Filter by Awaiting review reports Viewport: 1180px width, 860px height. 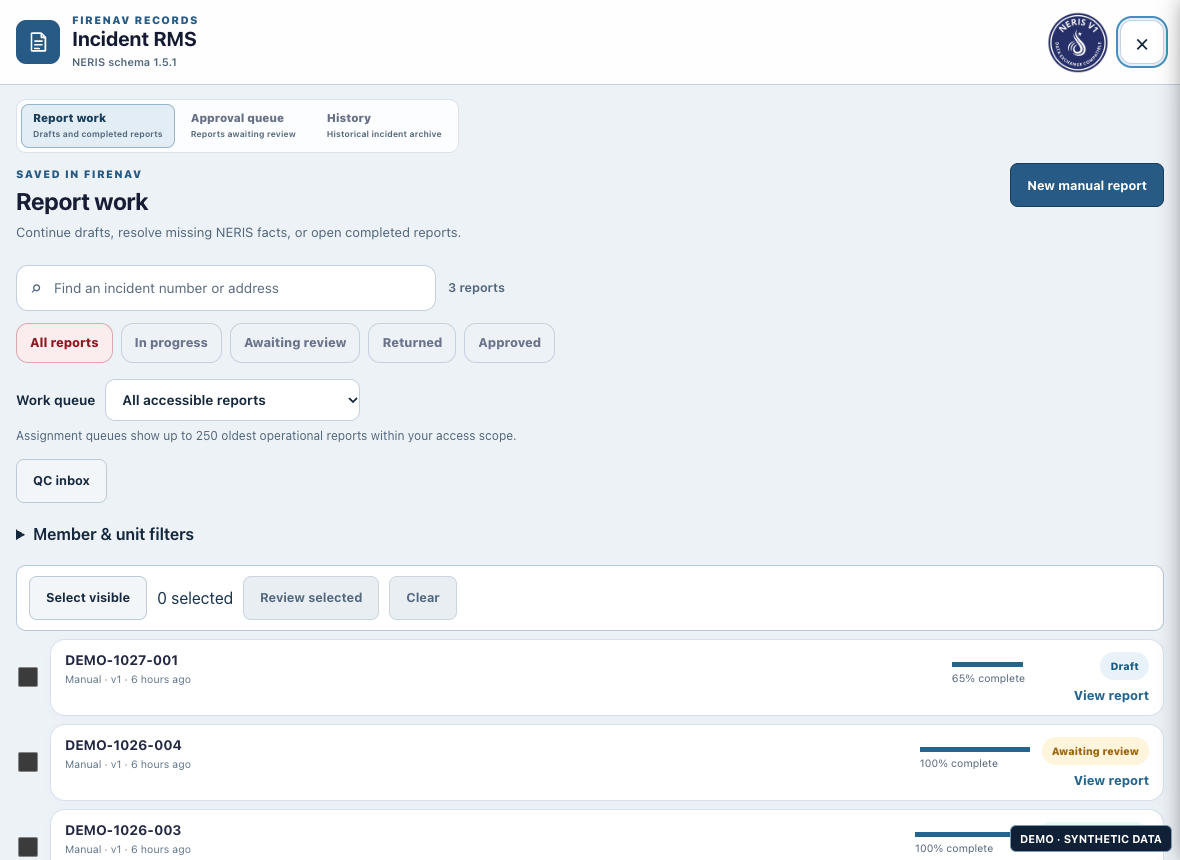click(x=295, y=343)
